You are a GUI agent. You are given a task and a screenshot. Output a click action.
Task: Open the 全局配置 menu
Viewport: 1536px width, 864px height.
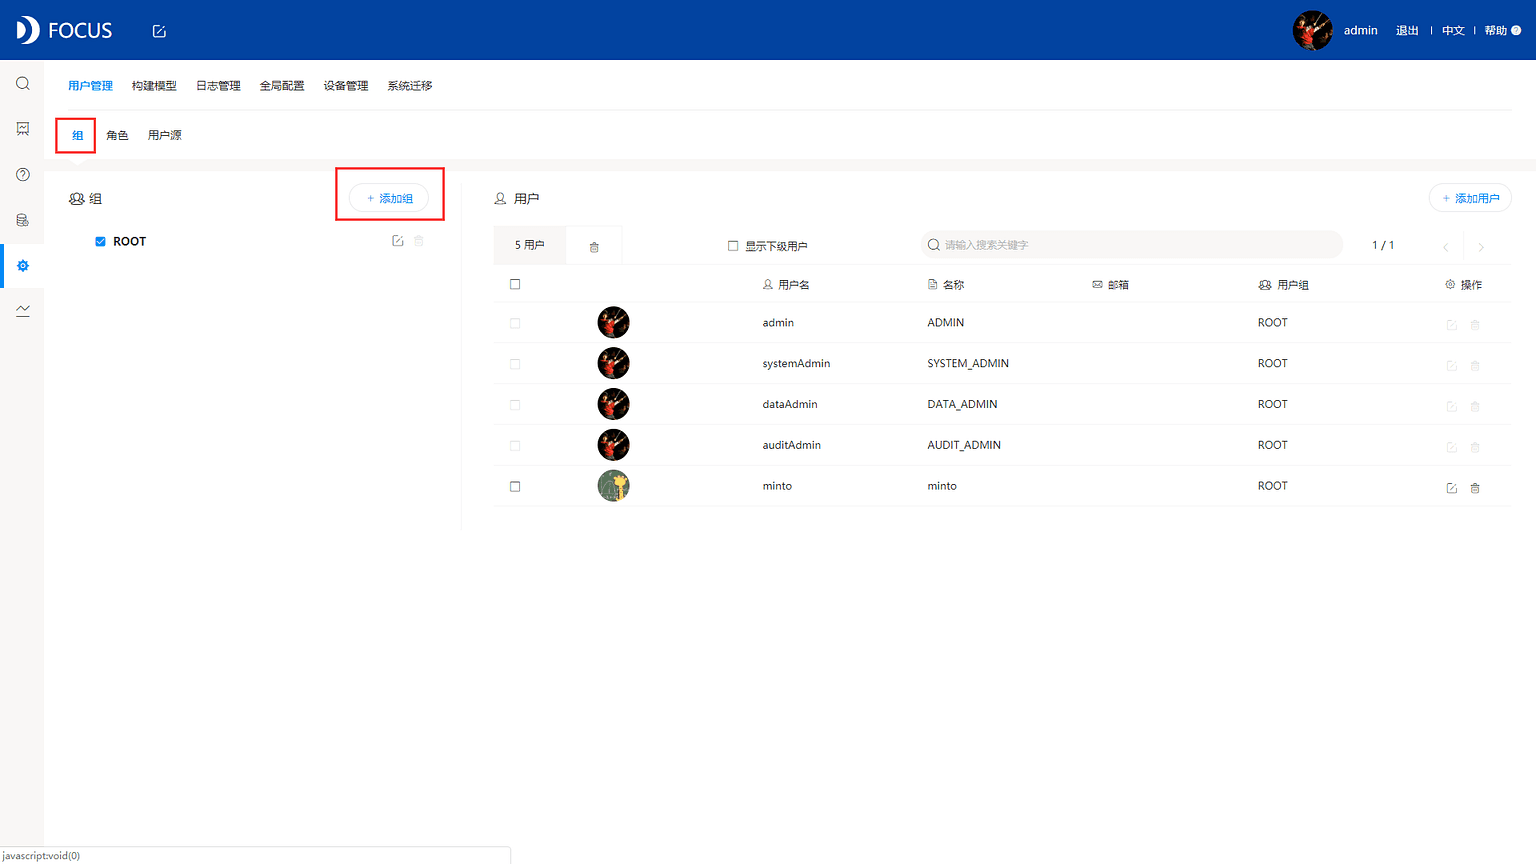point(282,86)
